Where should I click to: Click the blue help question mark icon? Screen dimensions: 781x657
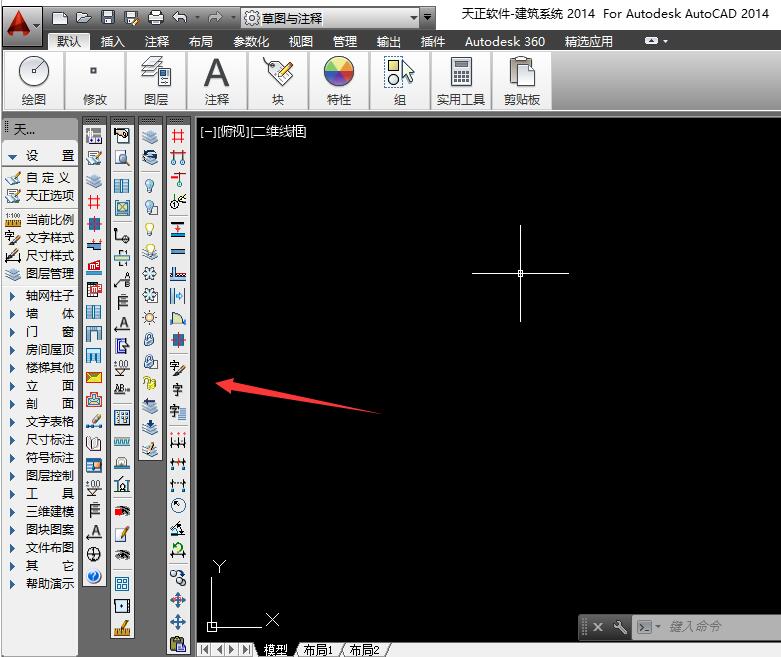pyautogui.click(x=94, y=576)
